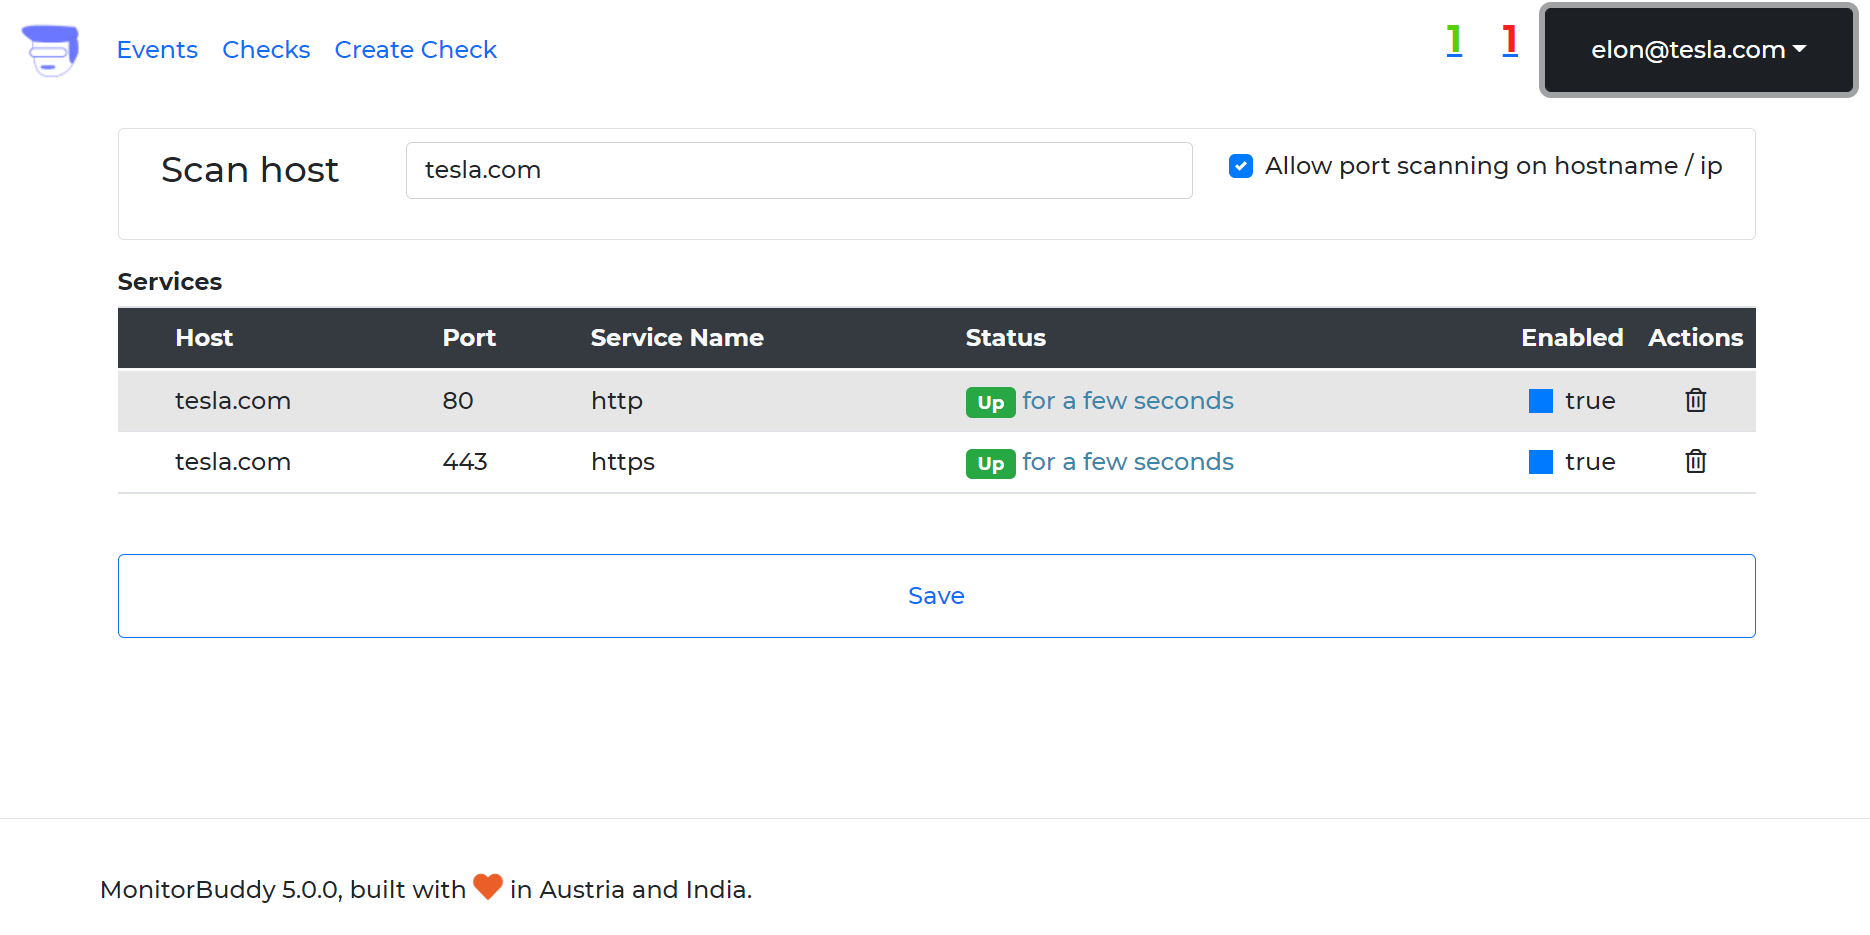Click the green Up badge for https

coord(990,463)
